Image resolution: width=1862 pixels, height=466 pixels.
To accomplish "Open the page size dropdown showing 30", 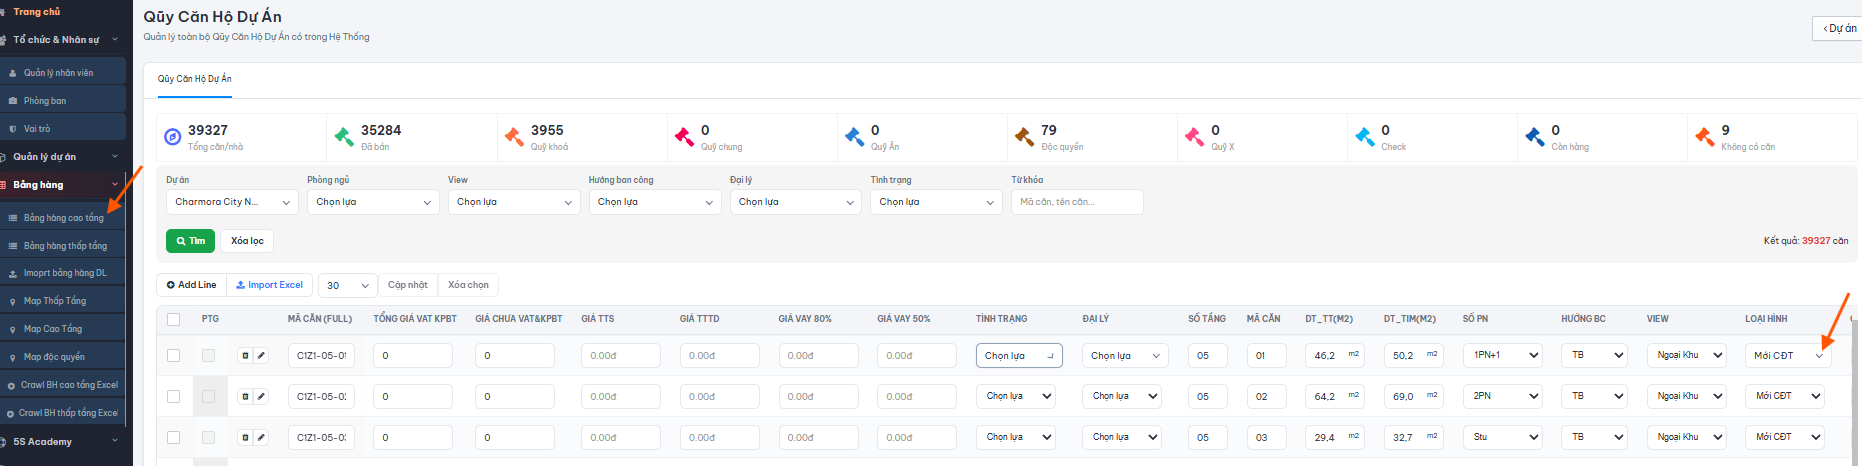I will [x=348, y=285].
